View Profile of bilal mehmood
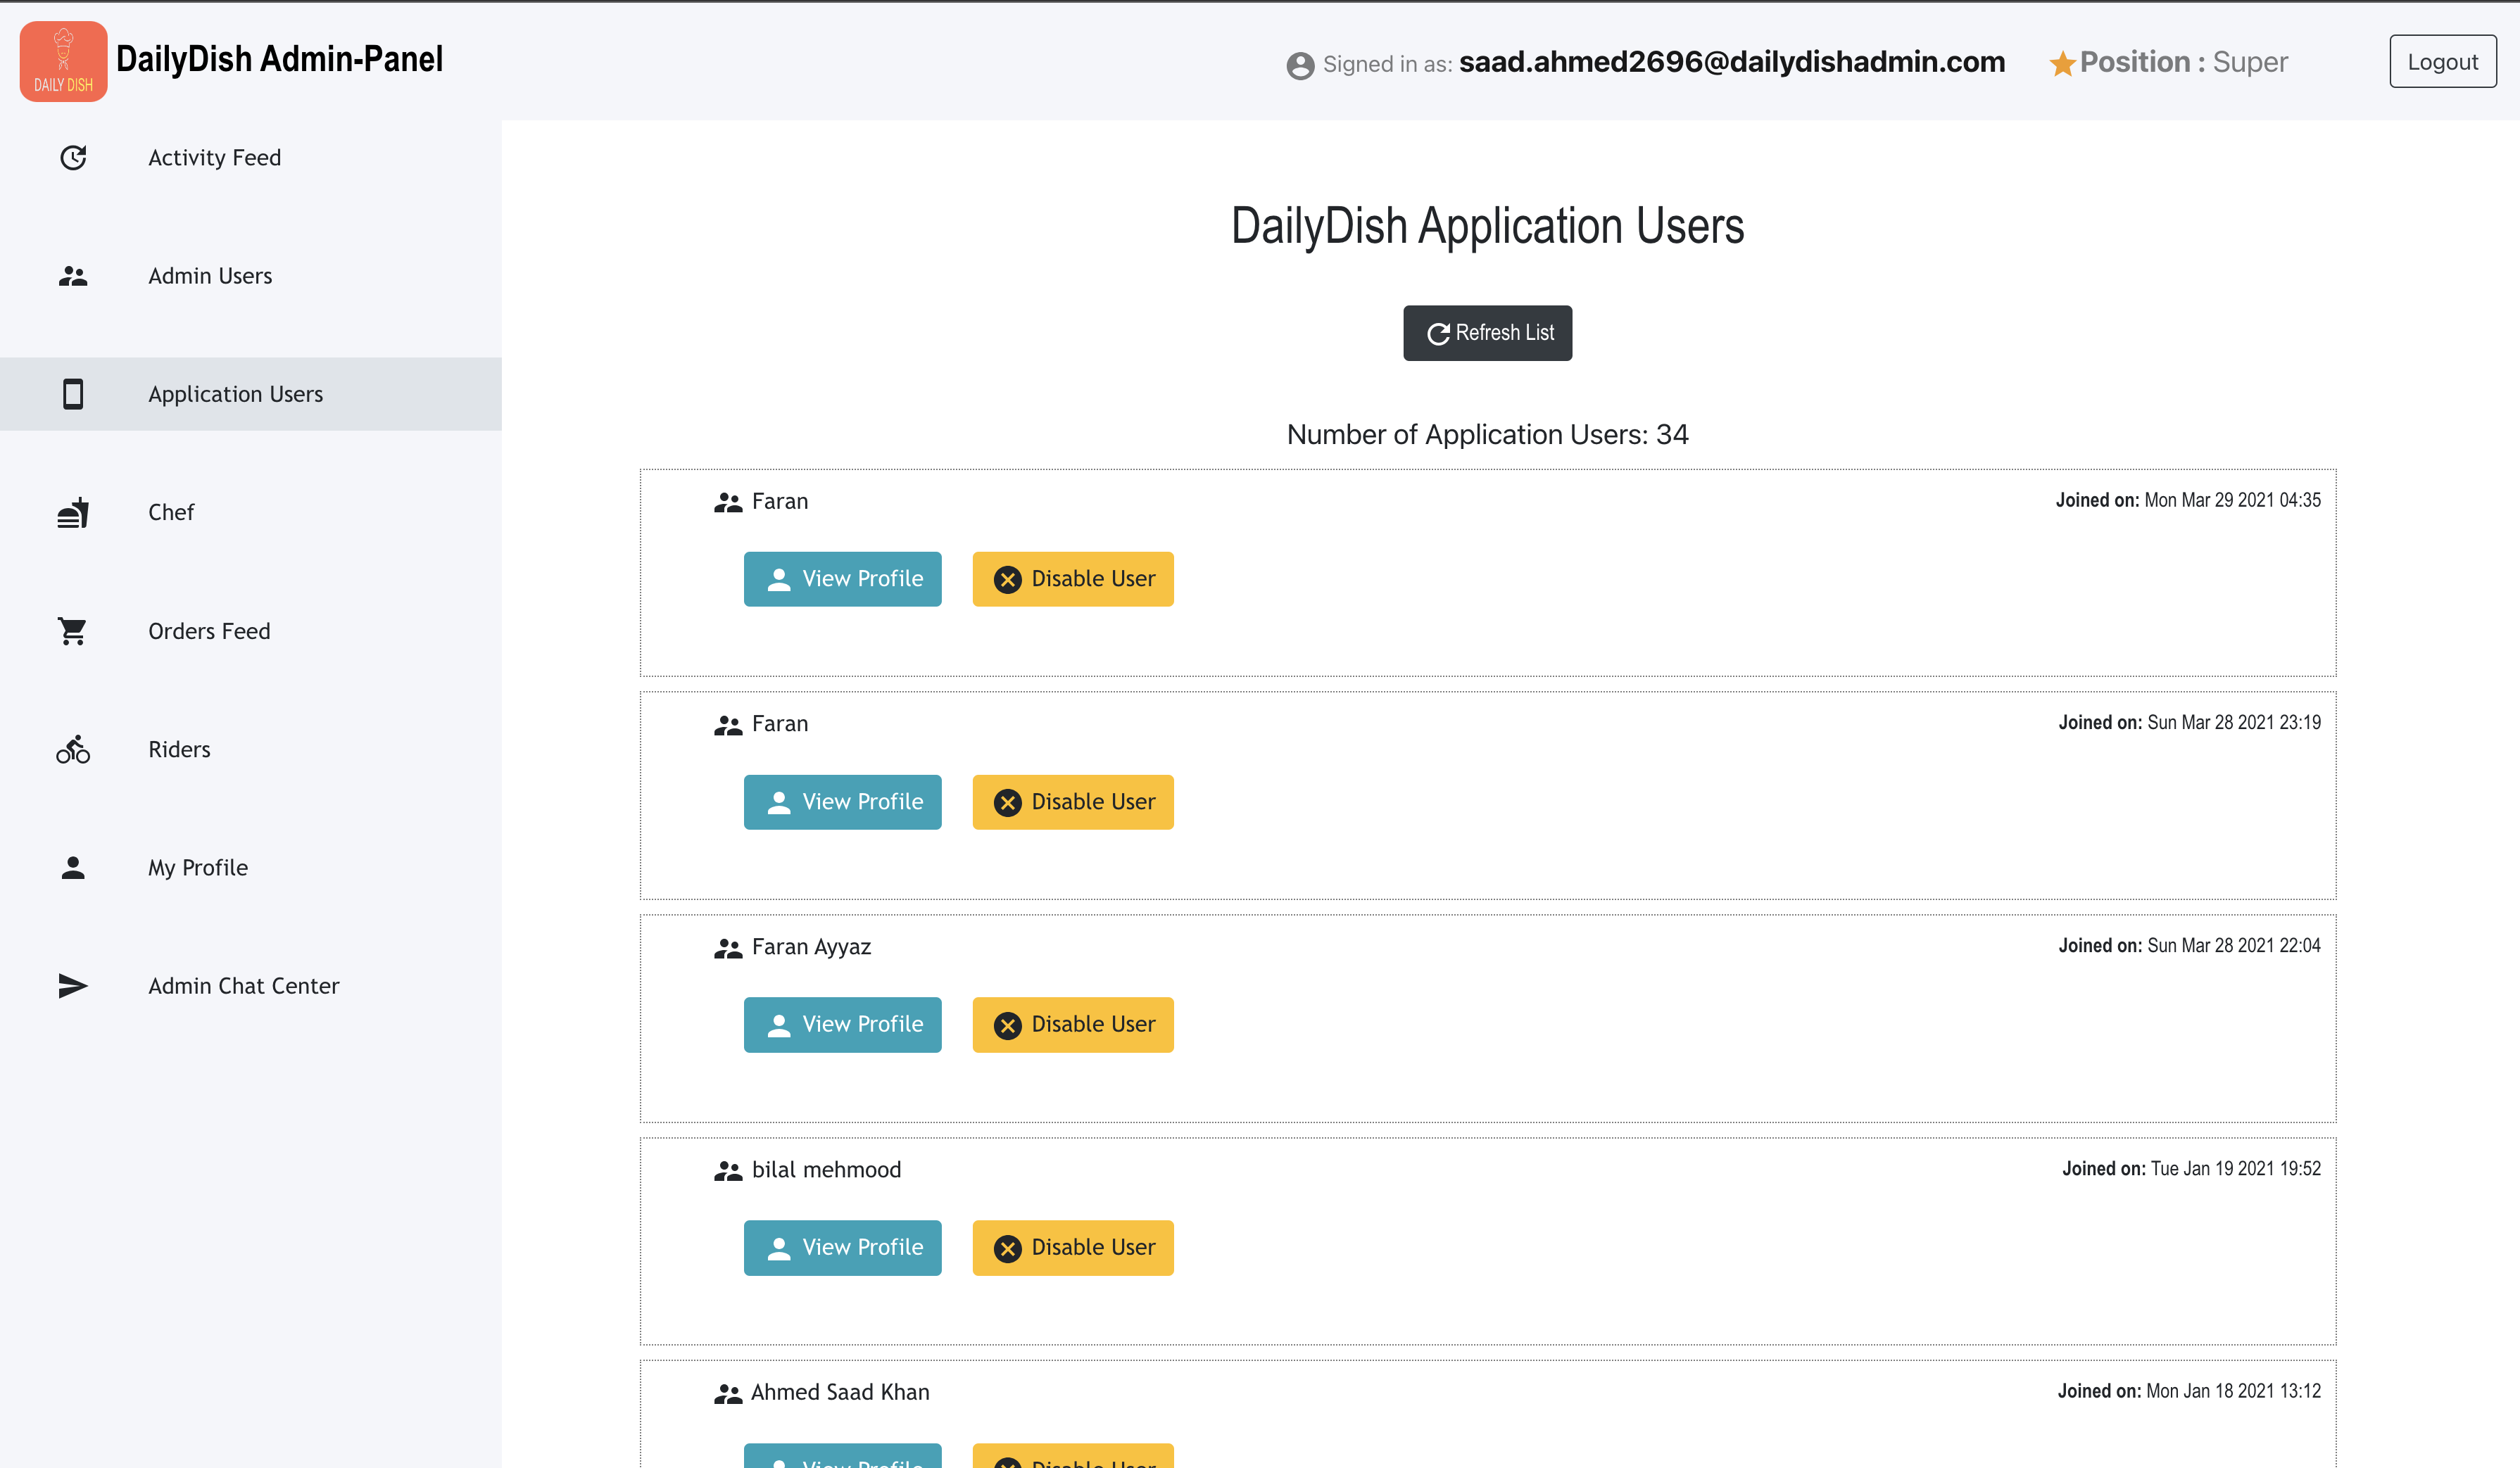 pos(842,1248)
